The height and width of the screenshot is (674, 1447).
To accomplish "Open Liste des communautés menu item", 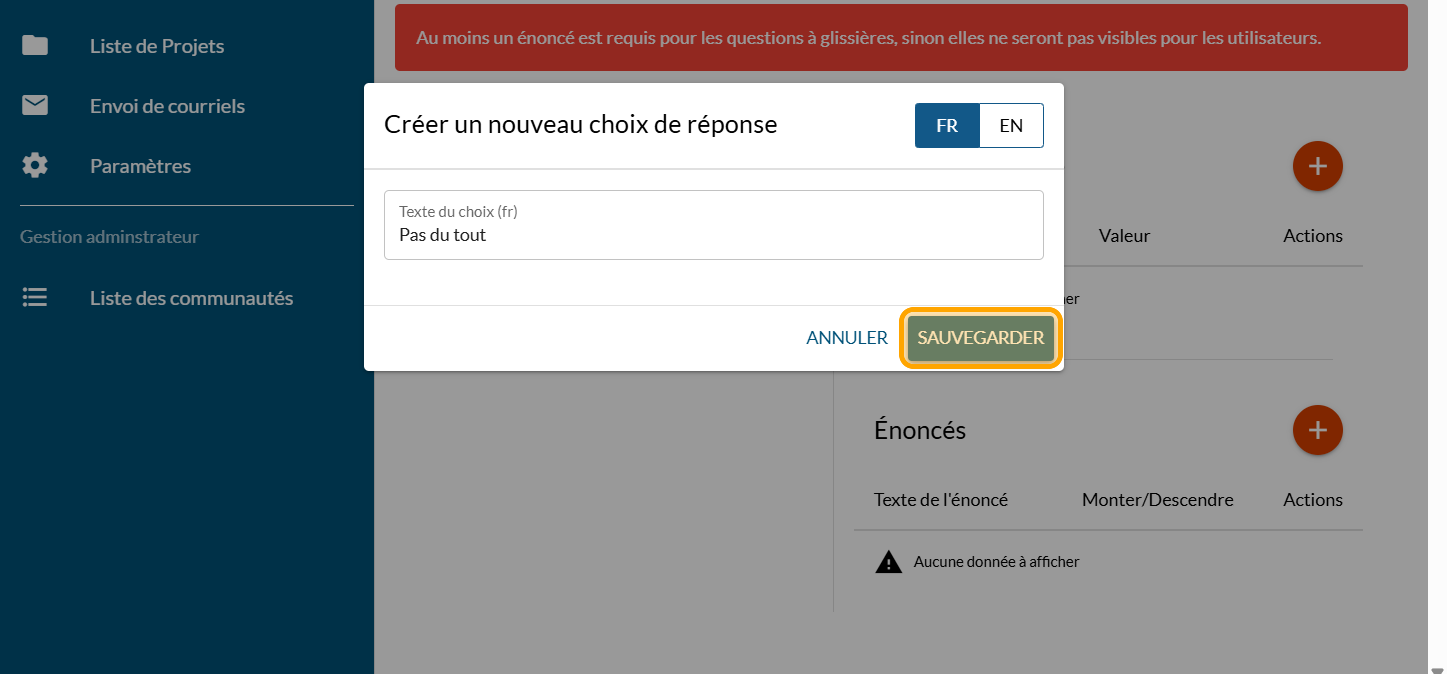I will point(191,298).
